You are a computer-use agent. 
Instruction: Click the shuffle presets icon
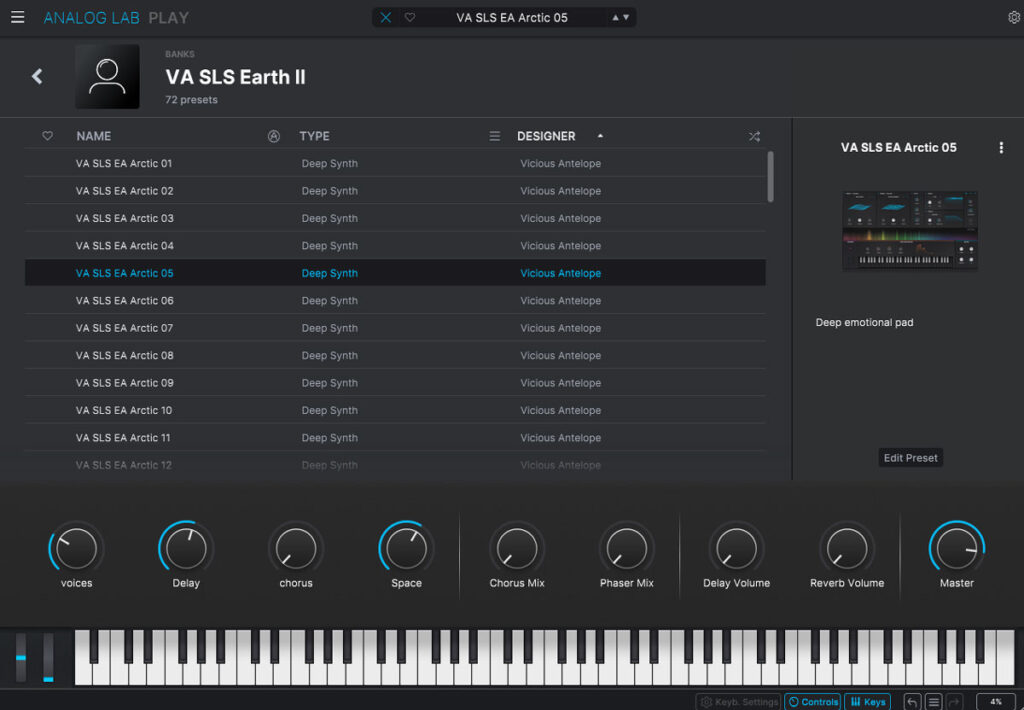coord(754,136)
